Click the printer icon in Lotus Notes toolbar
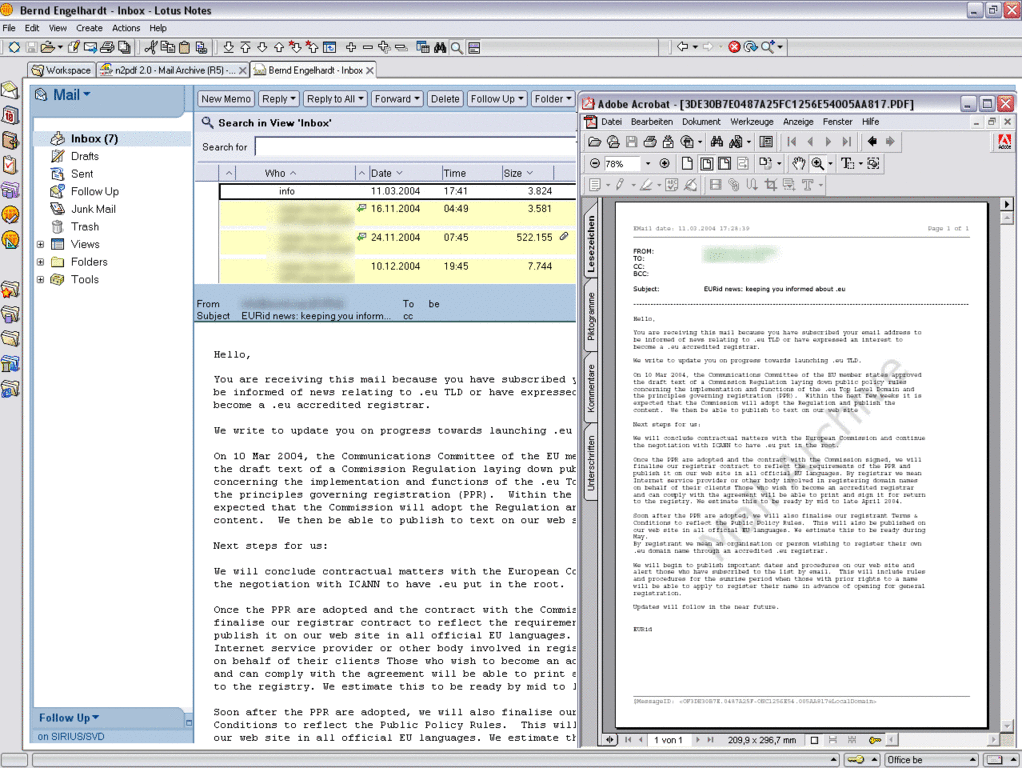Image resolution: width=1022 pixels, height=768 pixels. pyautogui.click(x=108, y=47)
